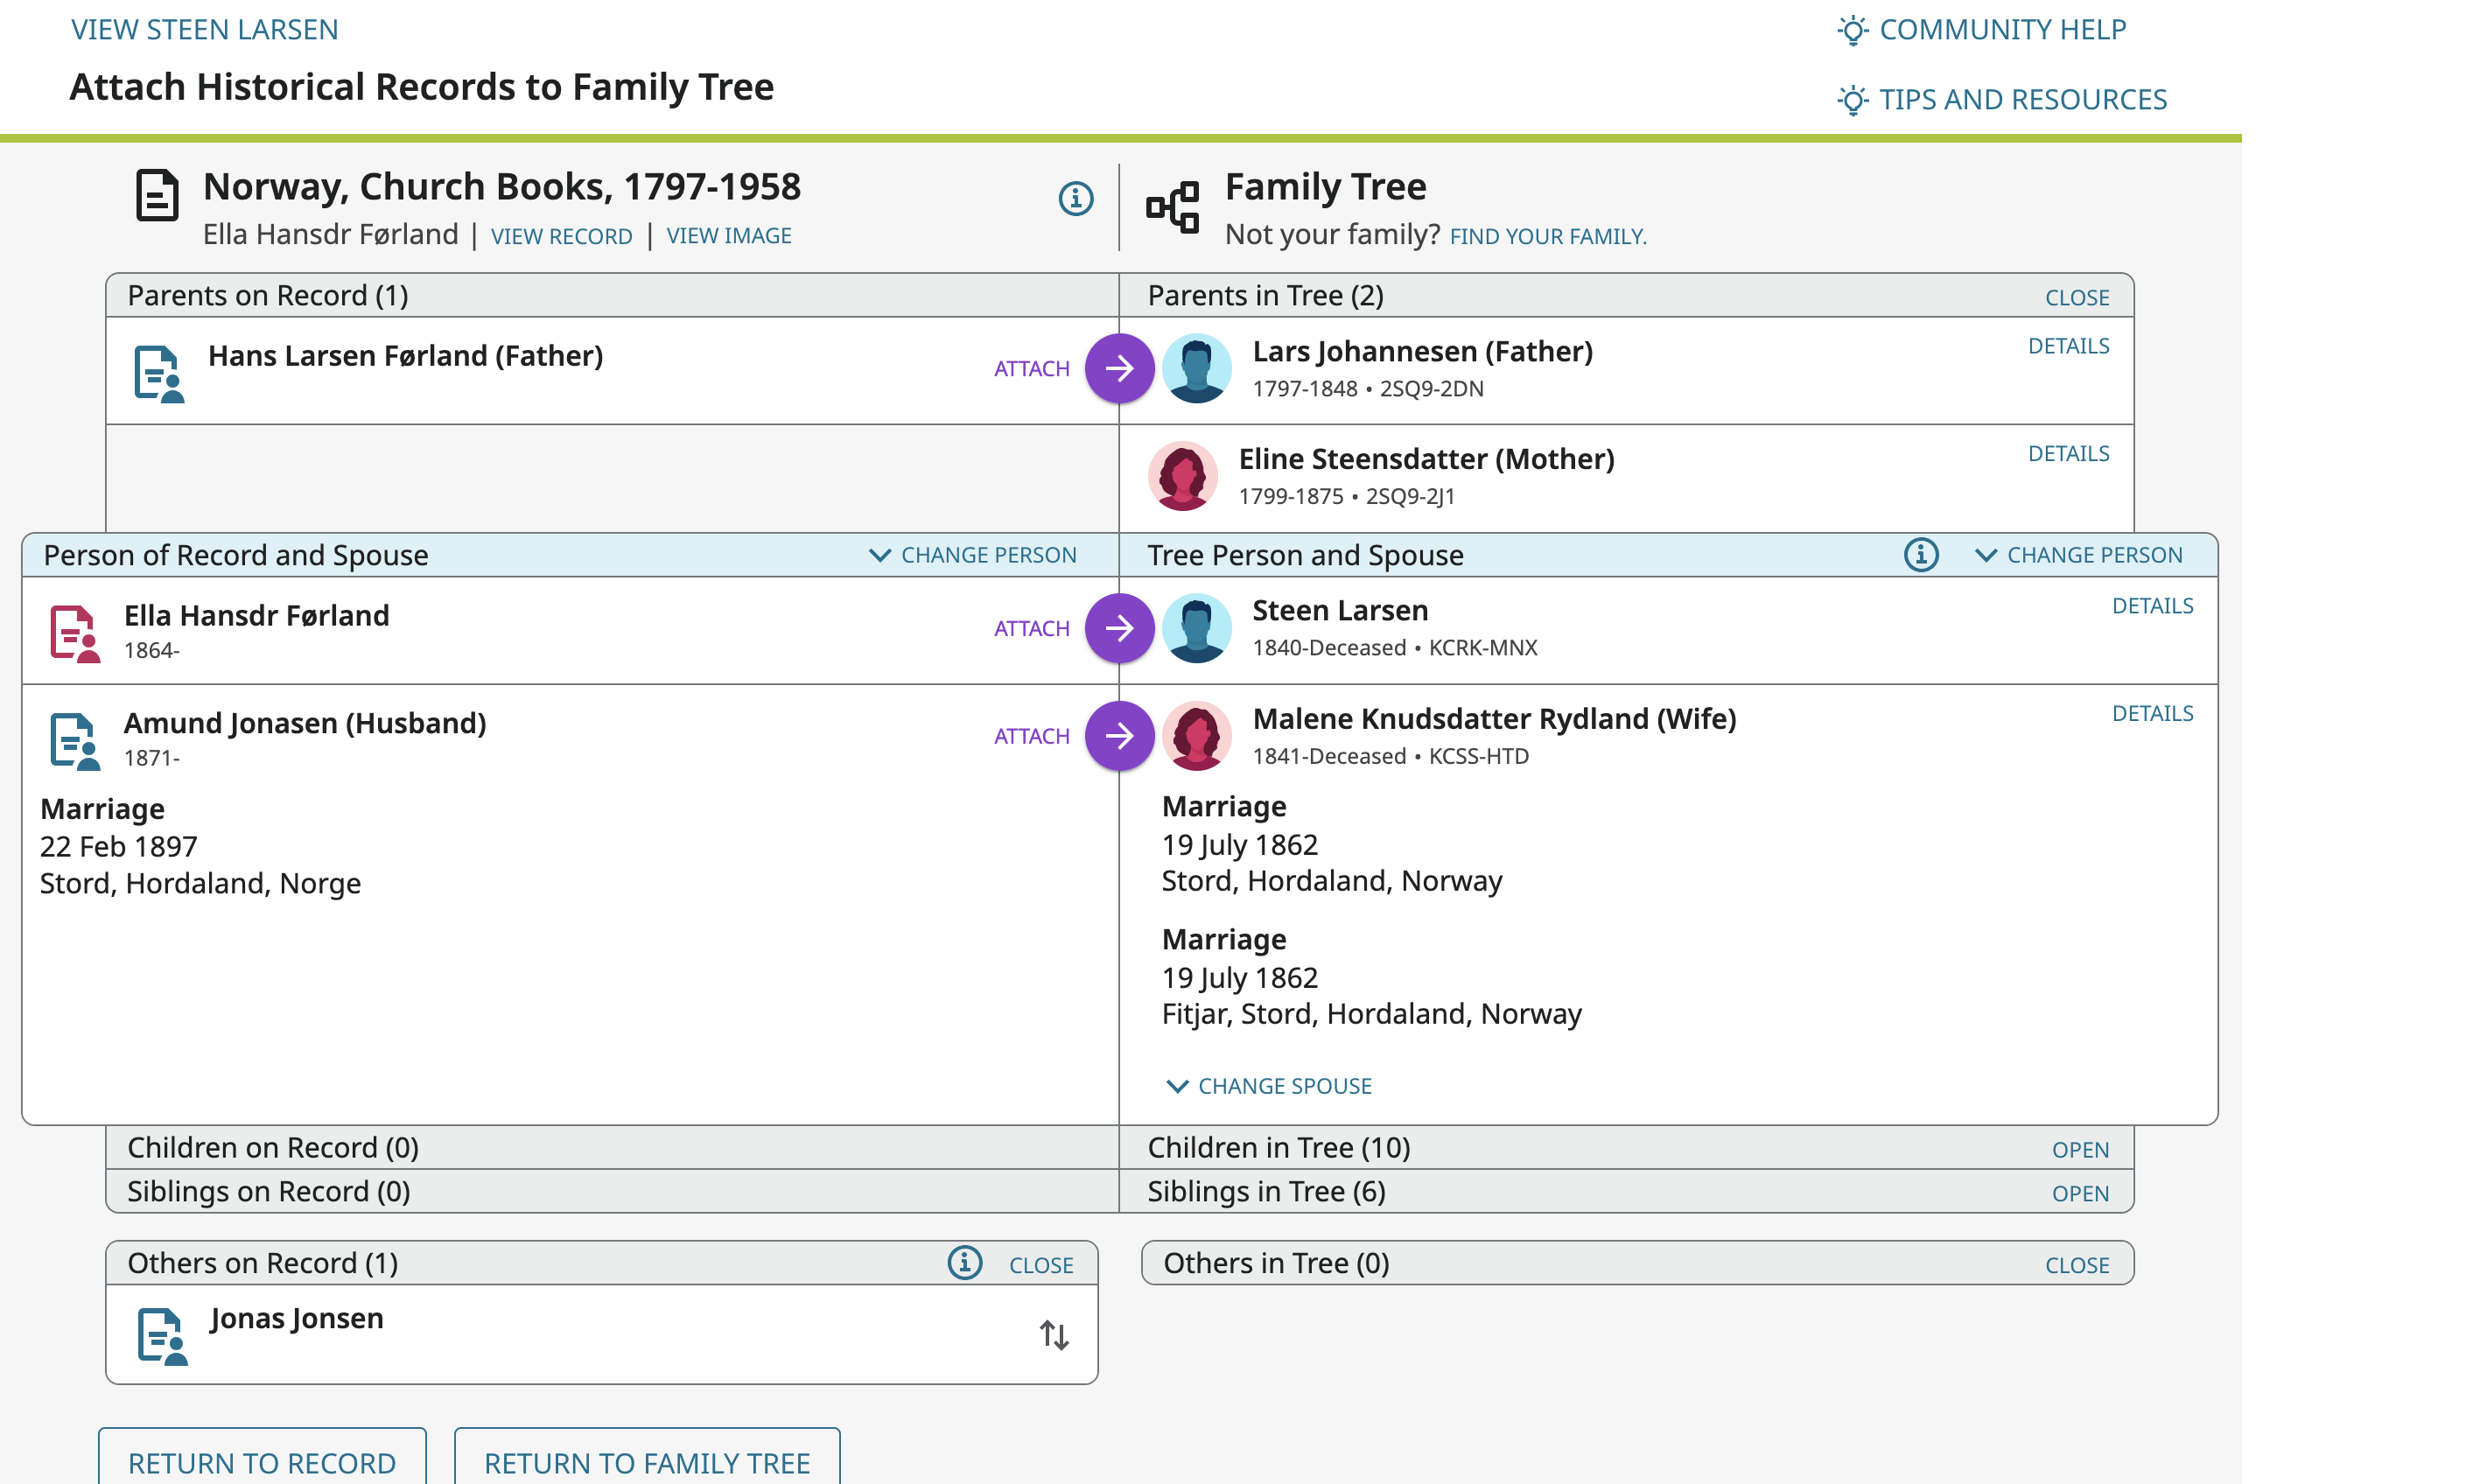This screenshot has height=1484, width=2487.
Task: Open the View Record link
Action: [561, 236]
